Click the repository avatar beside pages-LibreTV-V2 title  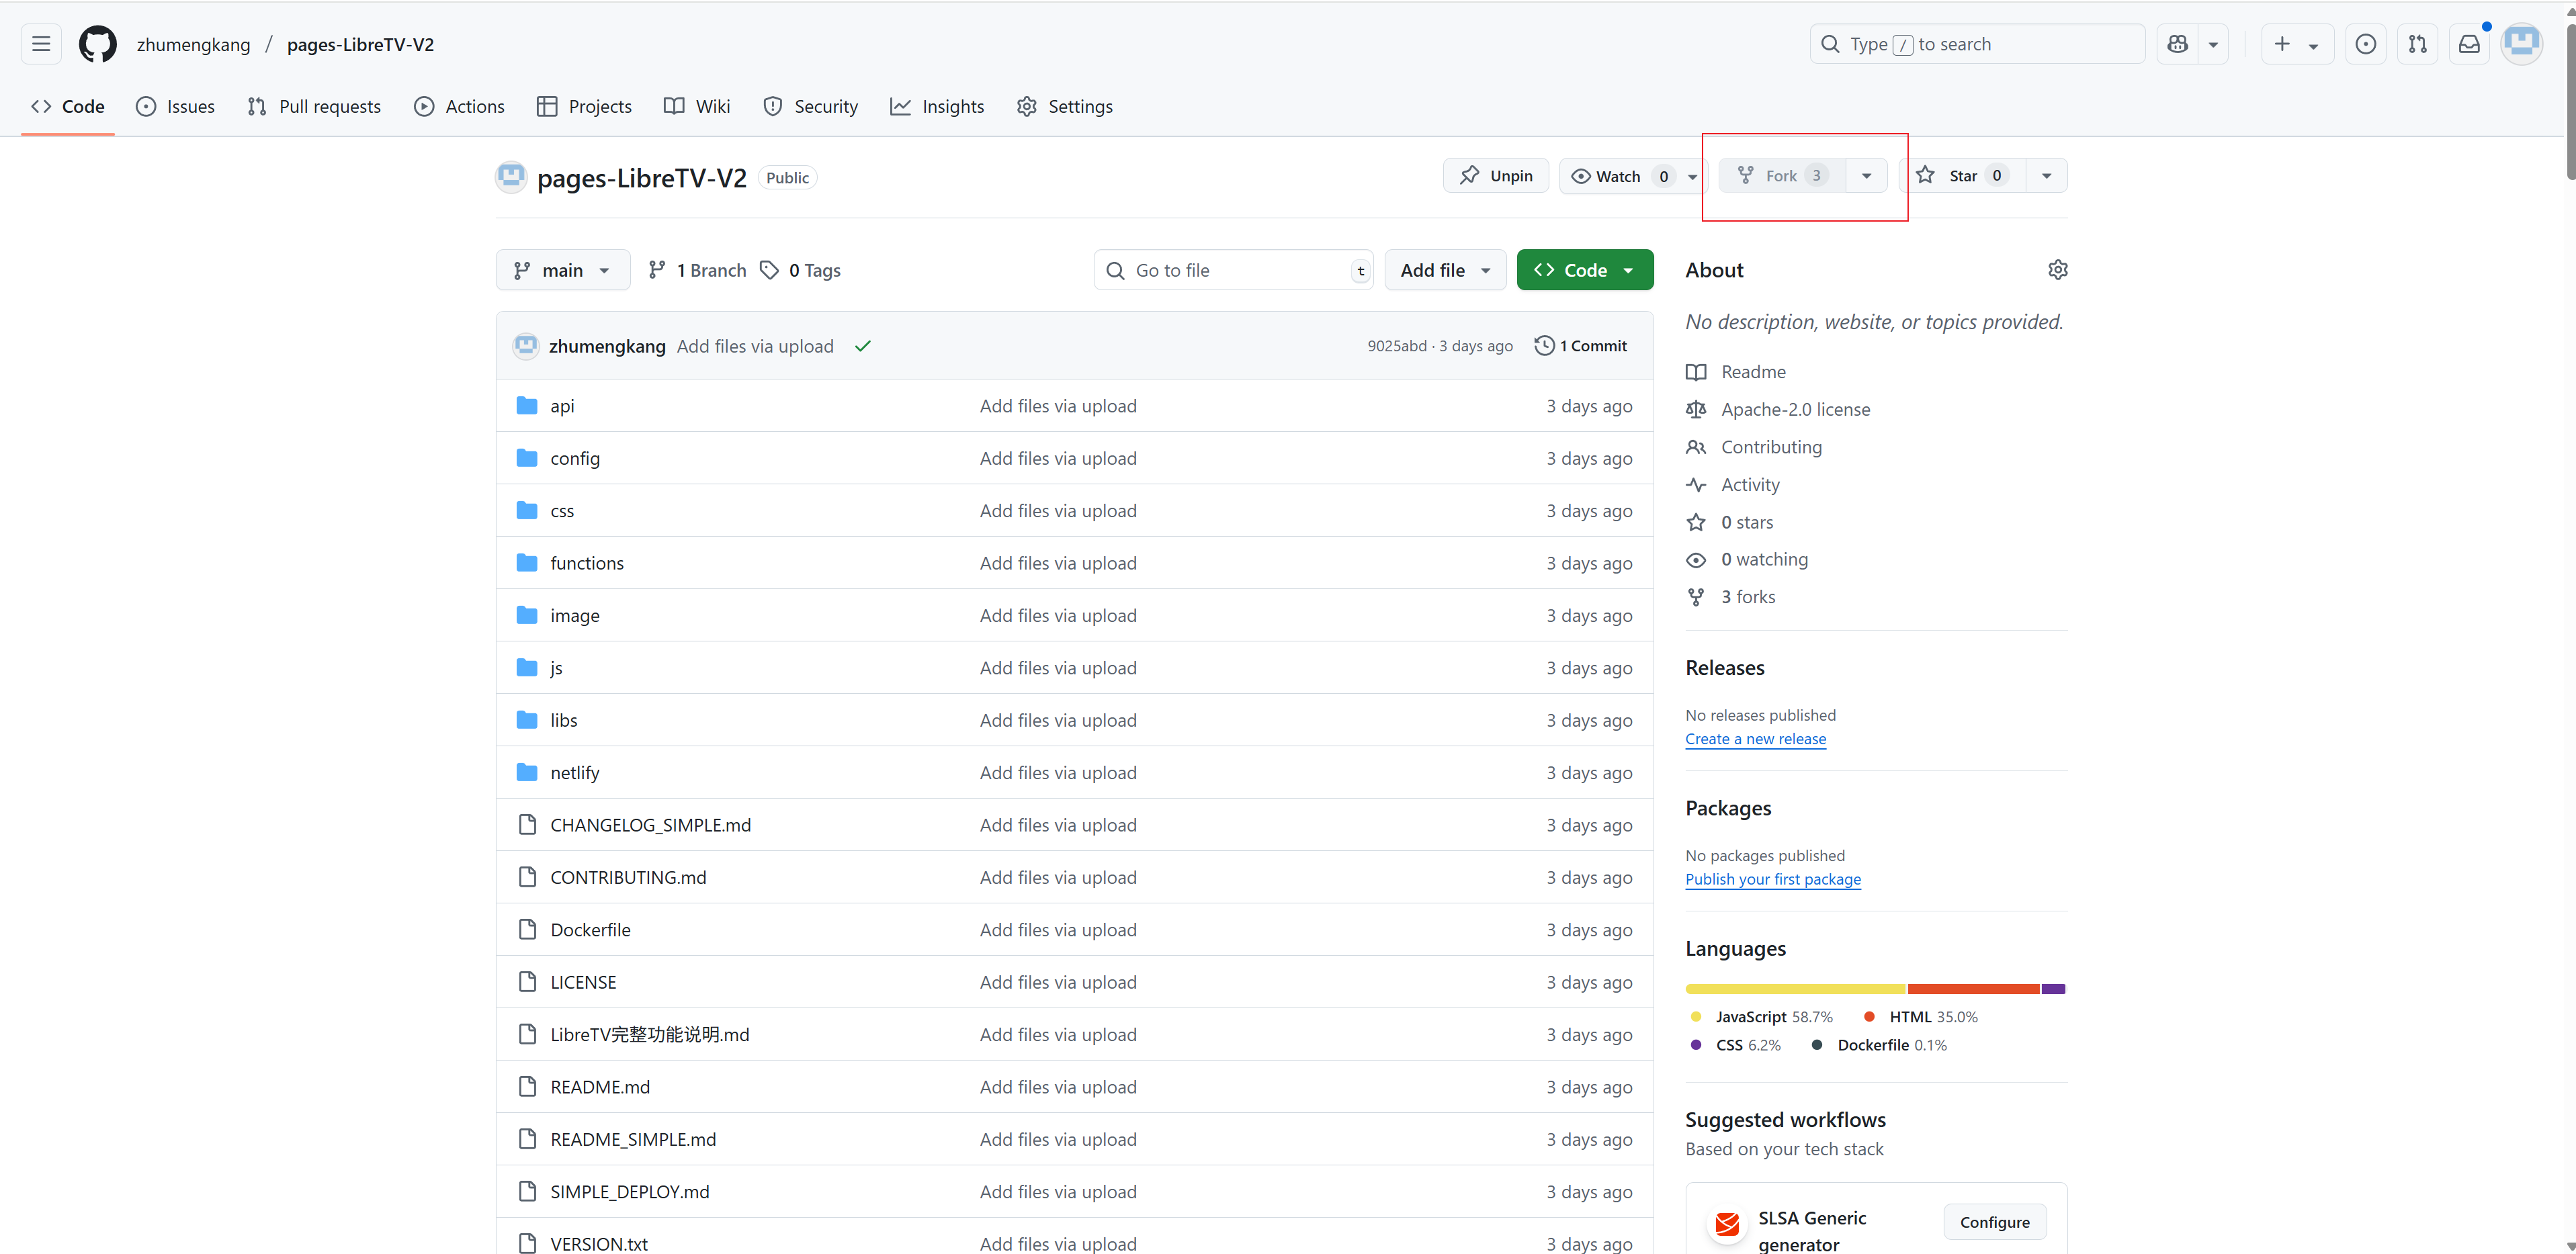pyautogui.click(x=511, y=177)
